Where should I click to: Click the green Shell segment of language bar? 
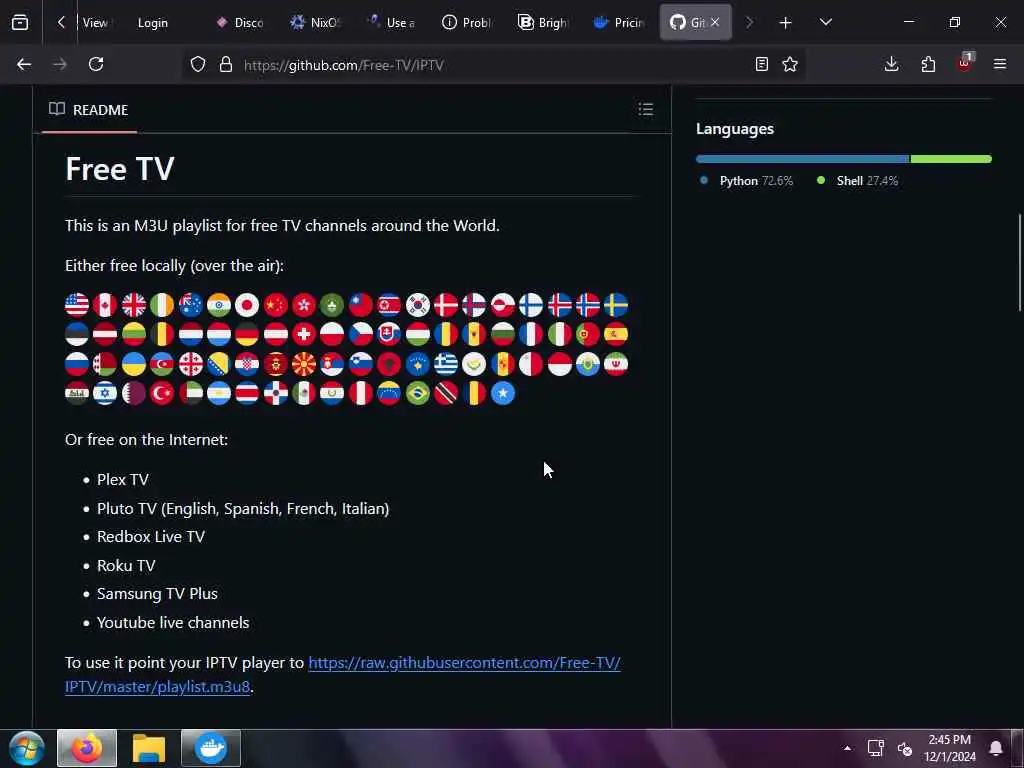point(951,159)
